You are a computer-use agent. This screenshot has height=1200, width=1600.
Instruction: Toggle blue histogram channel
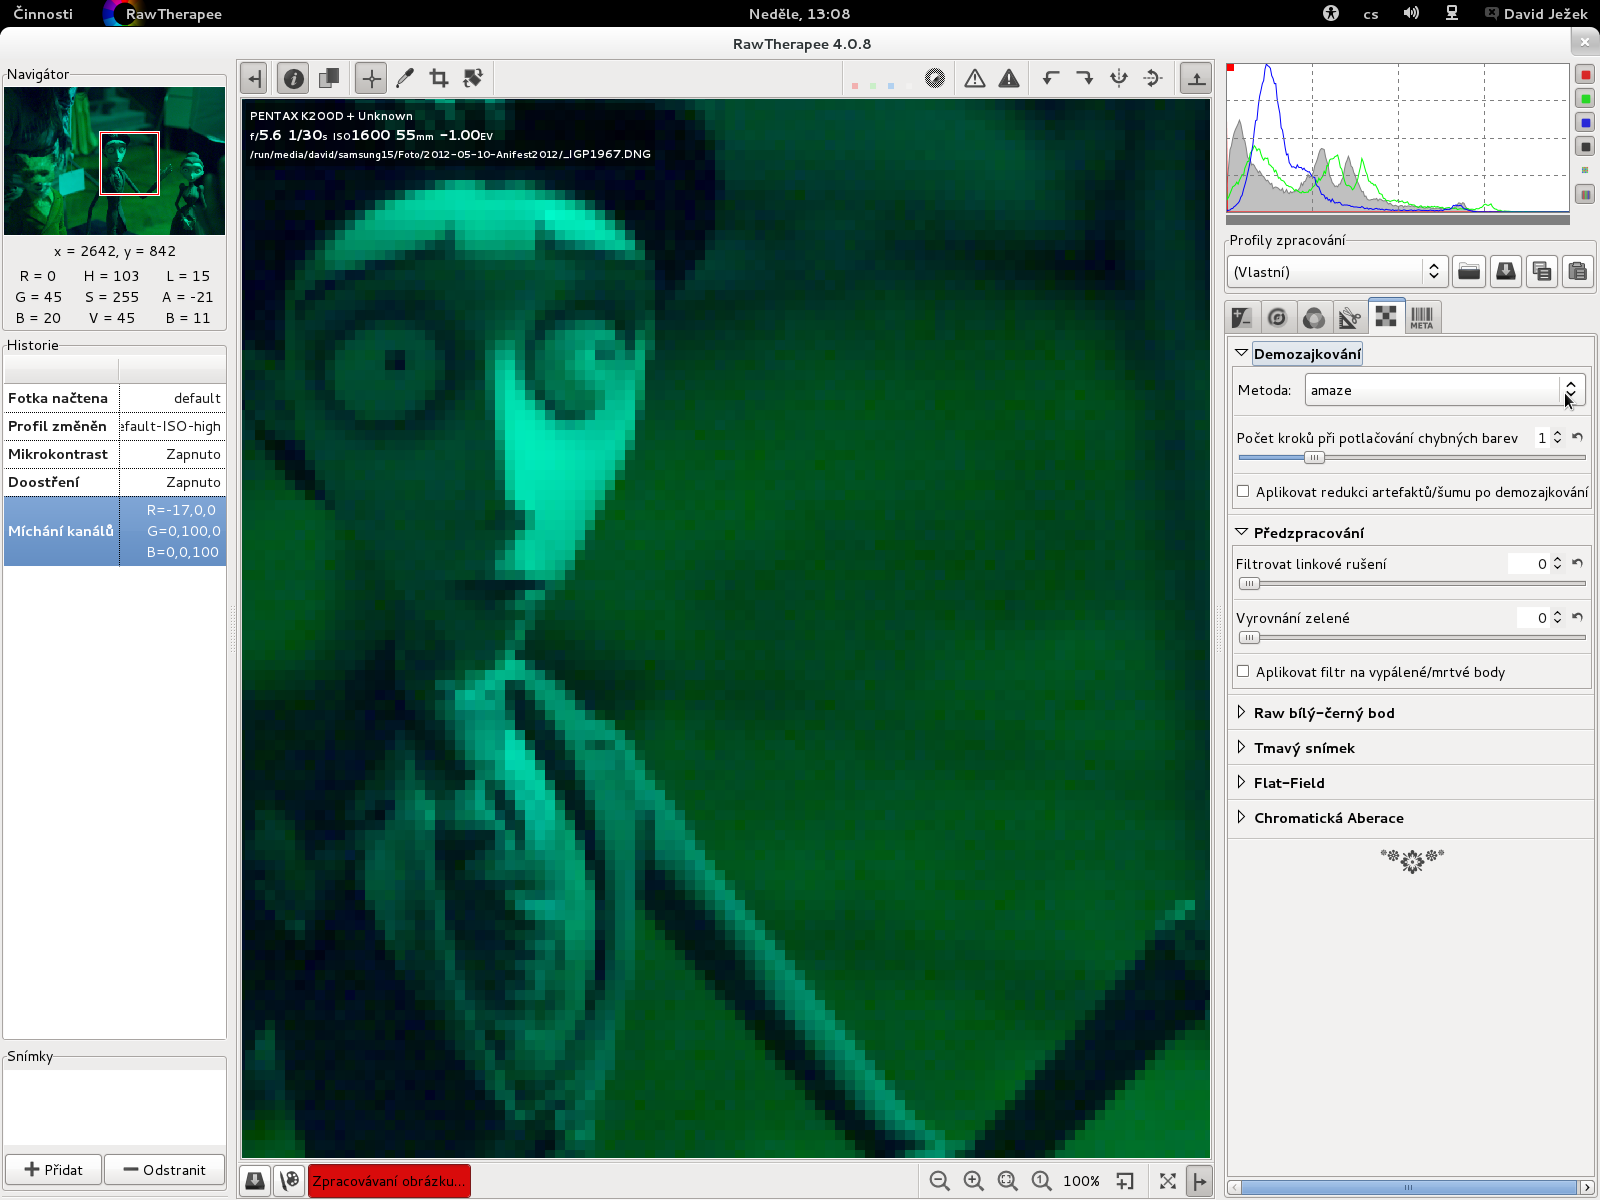1585,123
